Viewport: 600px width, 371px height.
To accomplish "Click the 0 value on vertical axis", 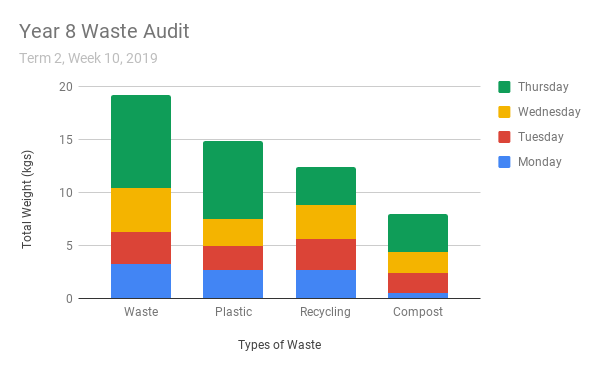I will [69, 298].
